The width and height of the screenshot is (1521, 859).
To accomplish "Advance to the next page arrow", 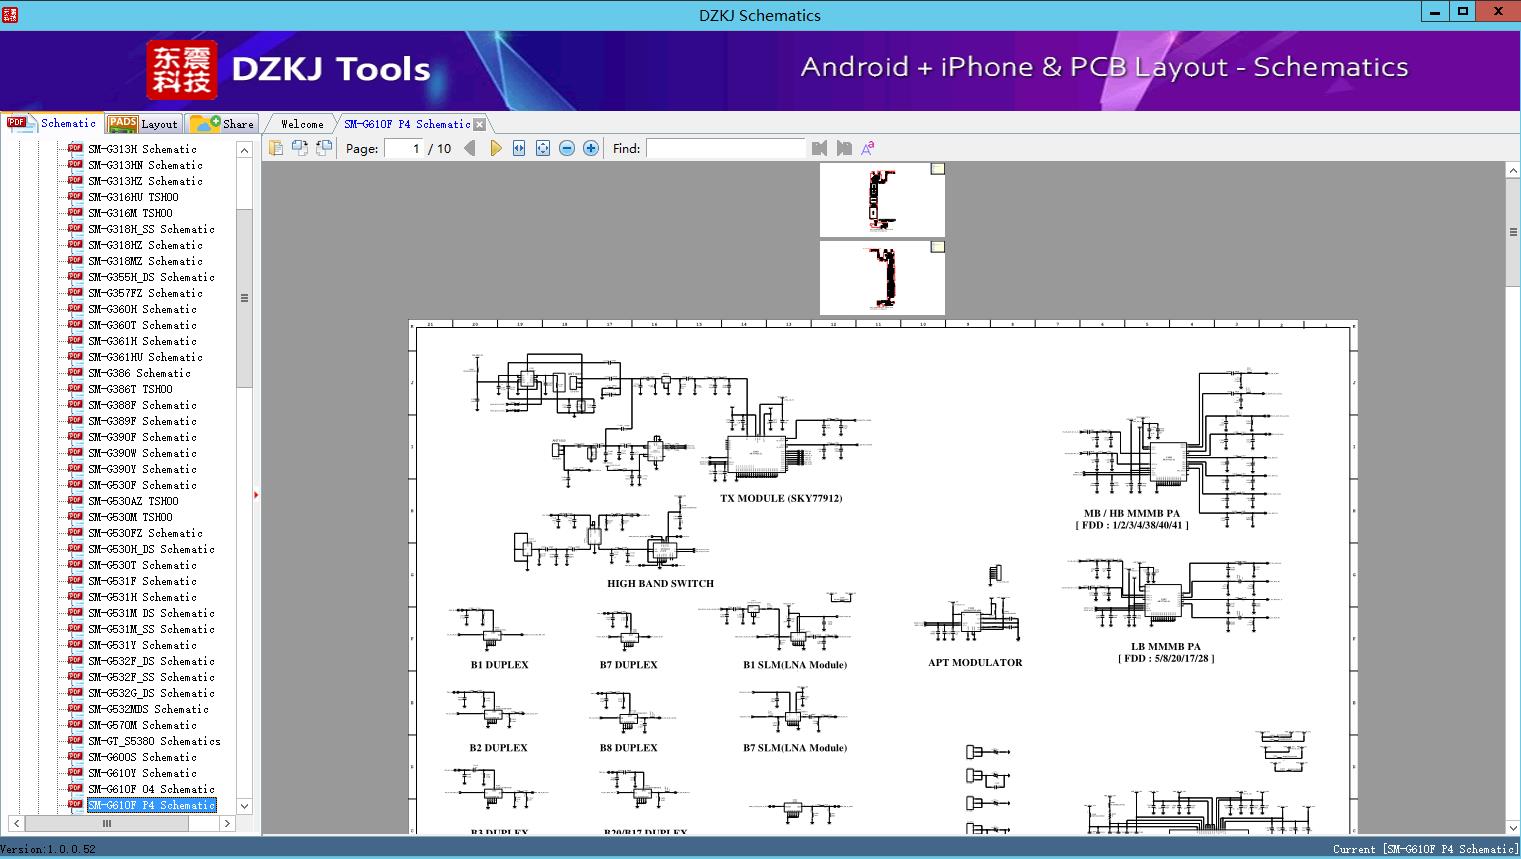I will click(x=495, y=148).
